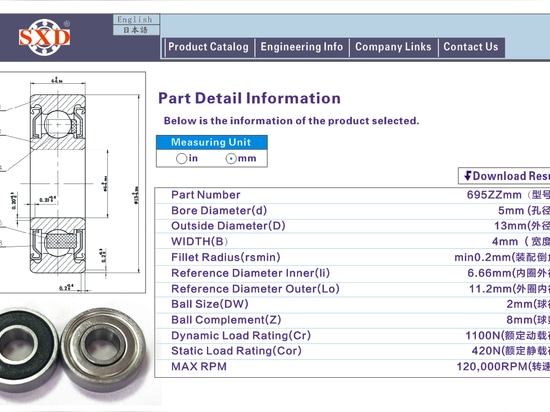Select the '11.2mm' outer reference value

tap(490, 289)
